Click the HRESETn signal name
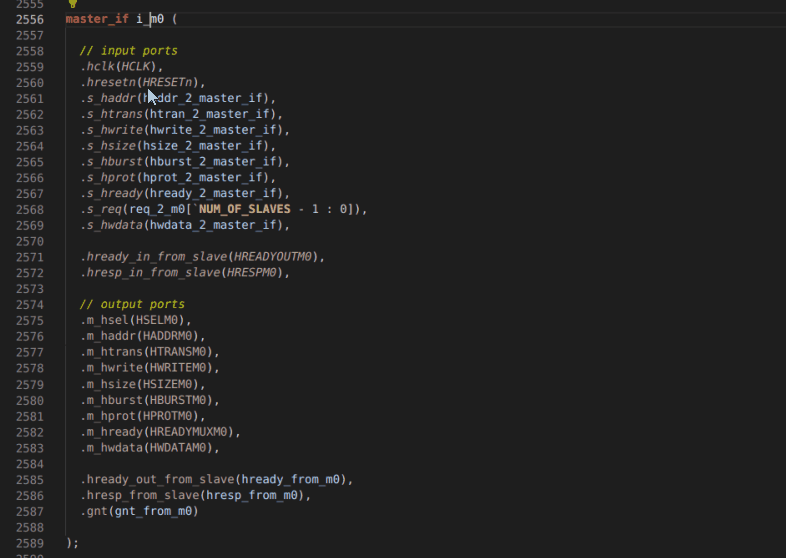The height and width of the screenshot is (558, 786). pos(170,83)
